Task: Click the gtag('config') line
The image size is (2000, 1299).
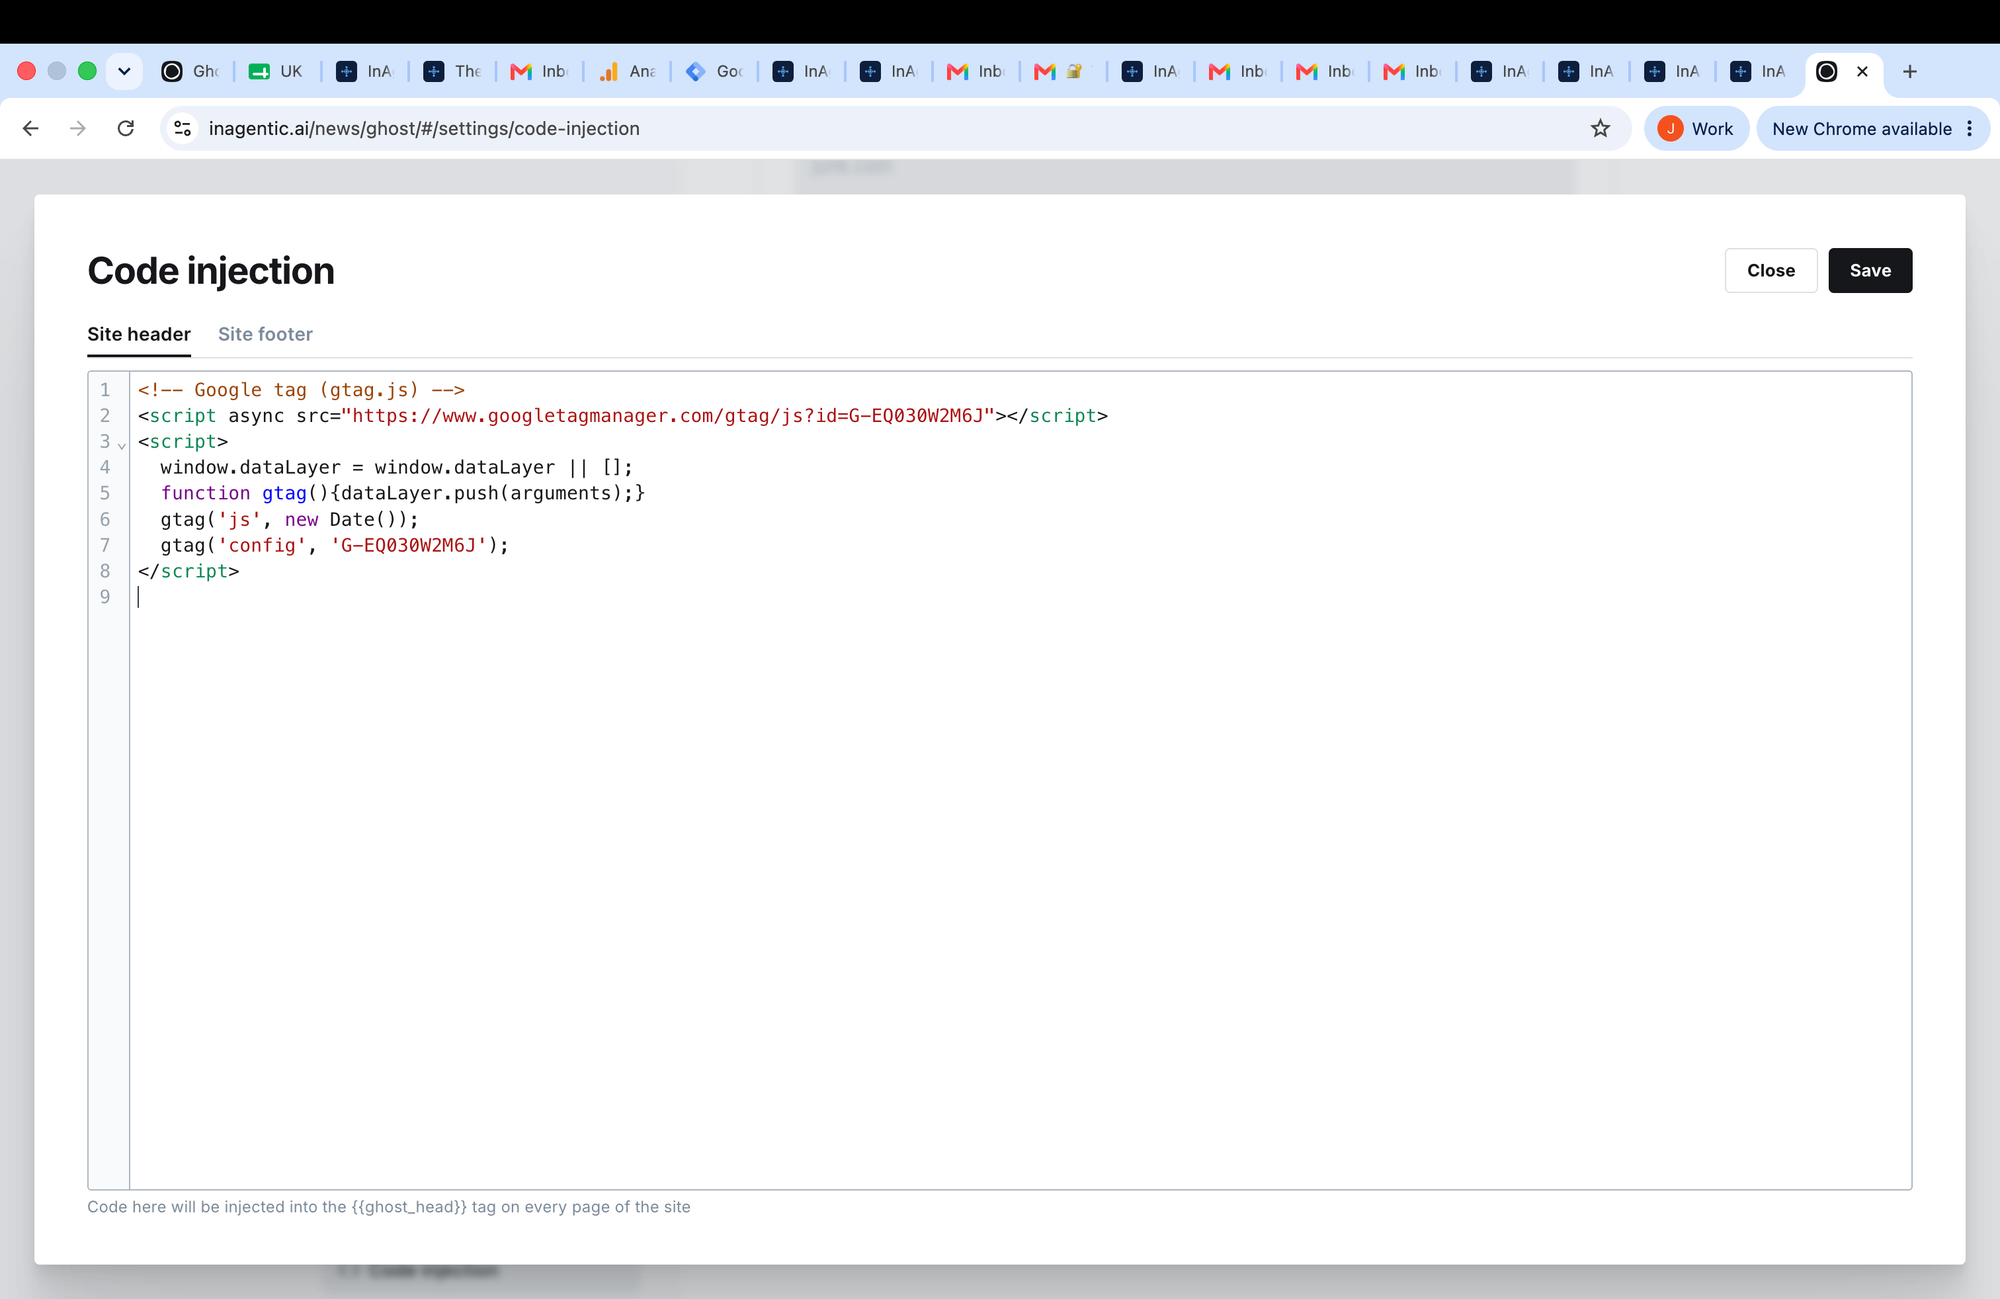Action: click(x=335, y=546)
